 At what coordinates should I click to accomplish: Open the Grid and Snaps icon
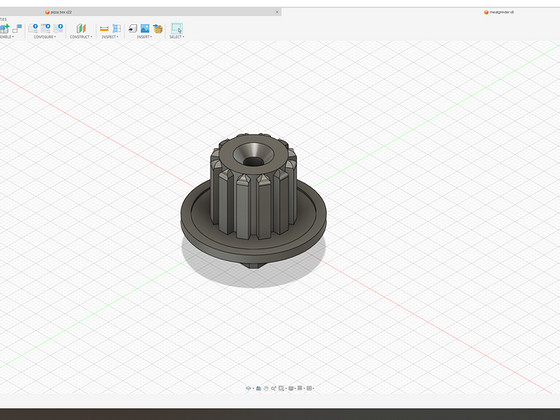coord(300,388)
